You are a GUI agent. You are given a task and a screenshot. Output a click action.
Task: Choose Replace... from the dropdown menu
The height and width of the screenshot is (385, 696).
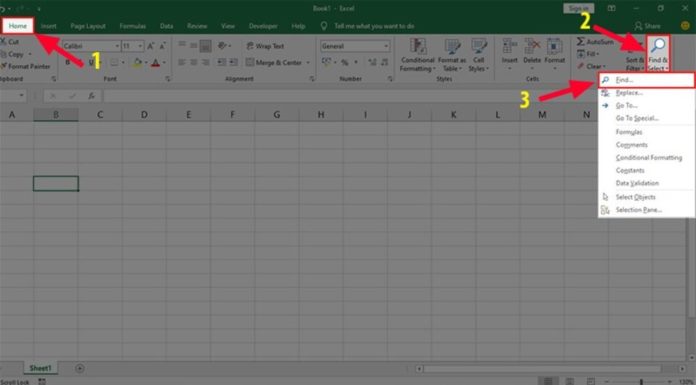(x=646, y=93)
